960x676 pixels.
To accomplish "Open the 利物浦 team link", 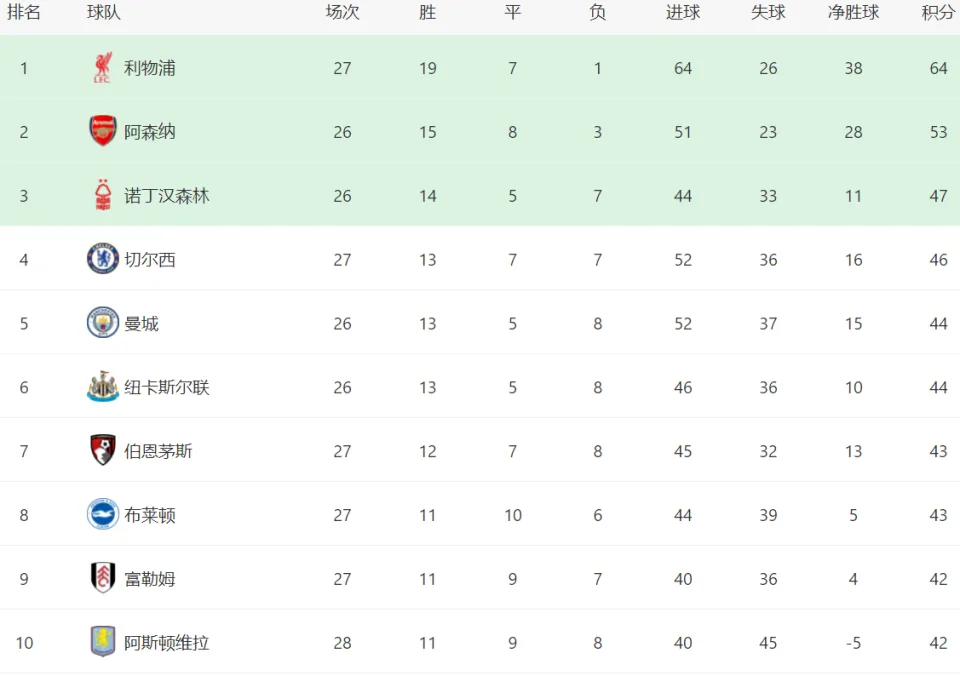I will click(x=150, y=68).
